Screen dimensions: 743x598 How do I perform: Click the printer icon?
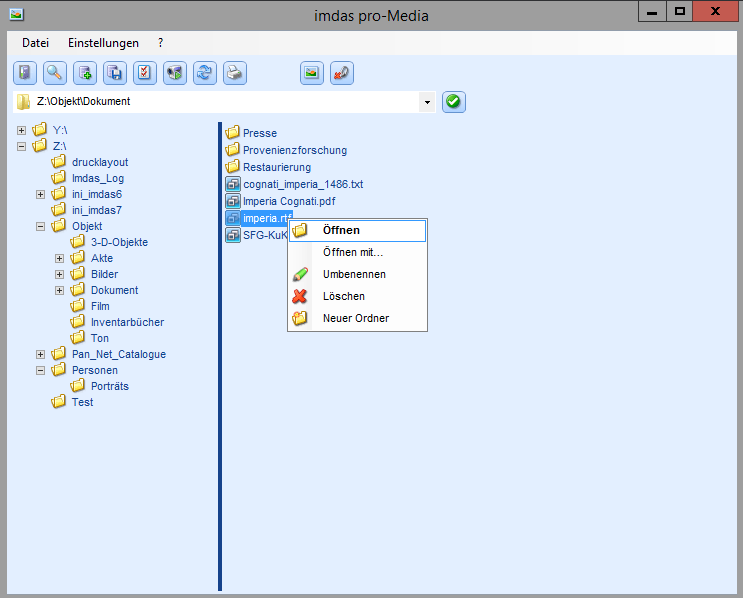235,73
